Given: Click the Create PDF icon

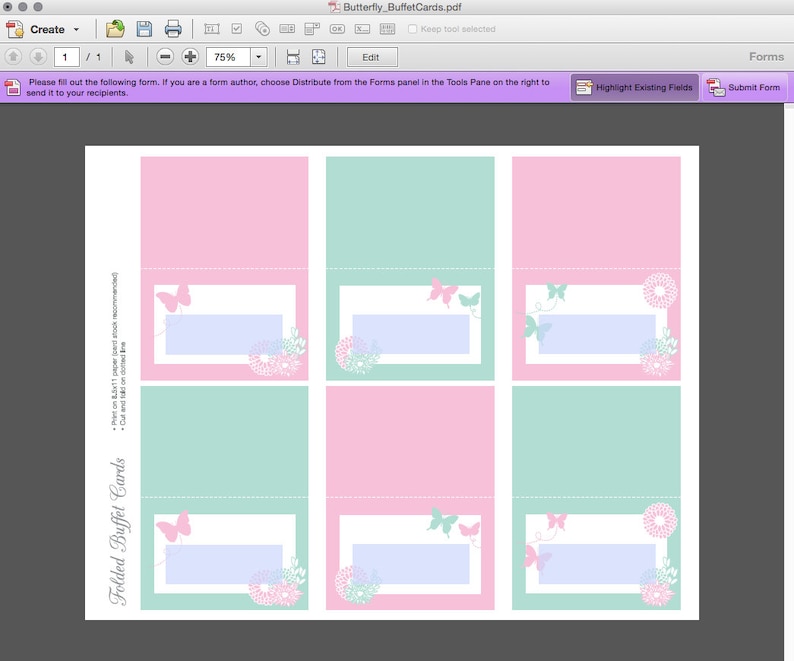Looking at the screenshot, I should [x=15, y=29].
